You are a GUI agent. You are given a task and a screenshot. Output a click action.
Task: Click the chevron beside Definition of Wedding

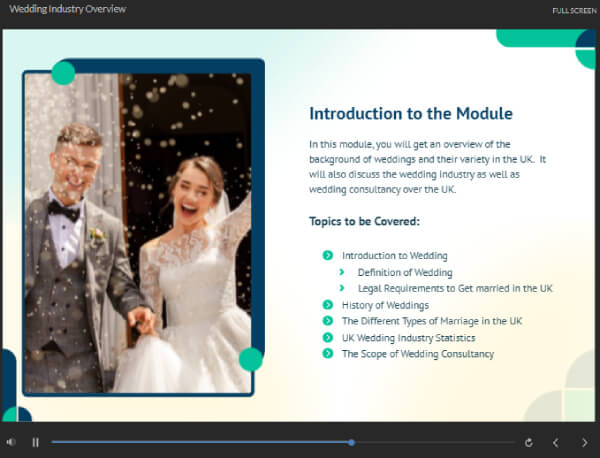click(342, 272)
